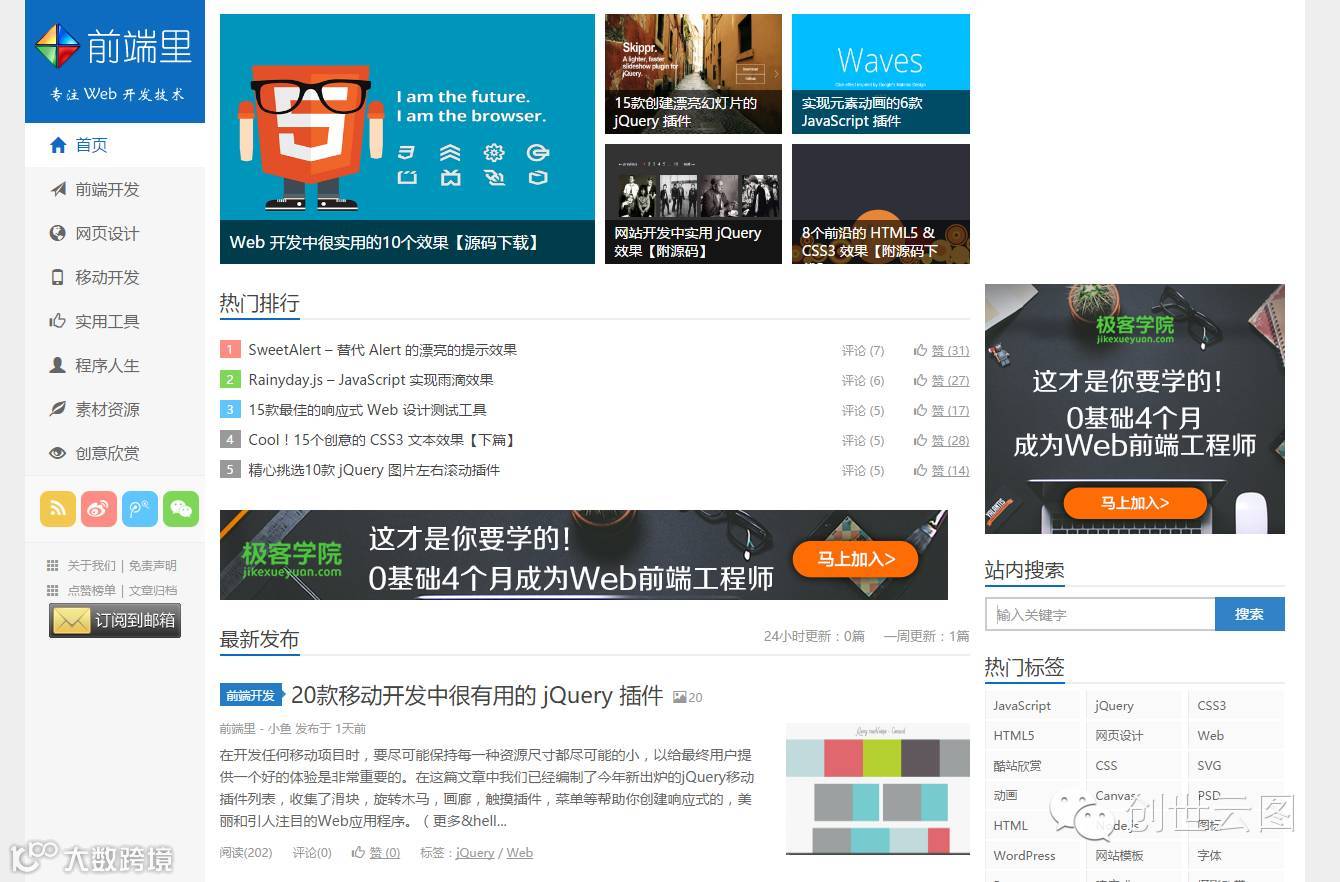Open the 8个前沿的 HTML5 & CSS3 thumbnail
The image size is (1340, 882).
(881, 204)
